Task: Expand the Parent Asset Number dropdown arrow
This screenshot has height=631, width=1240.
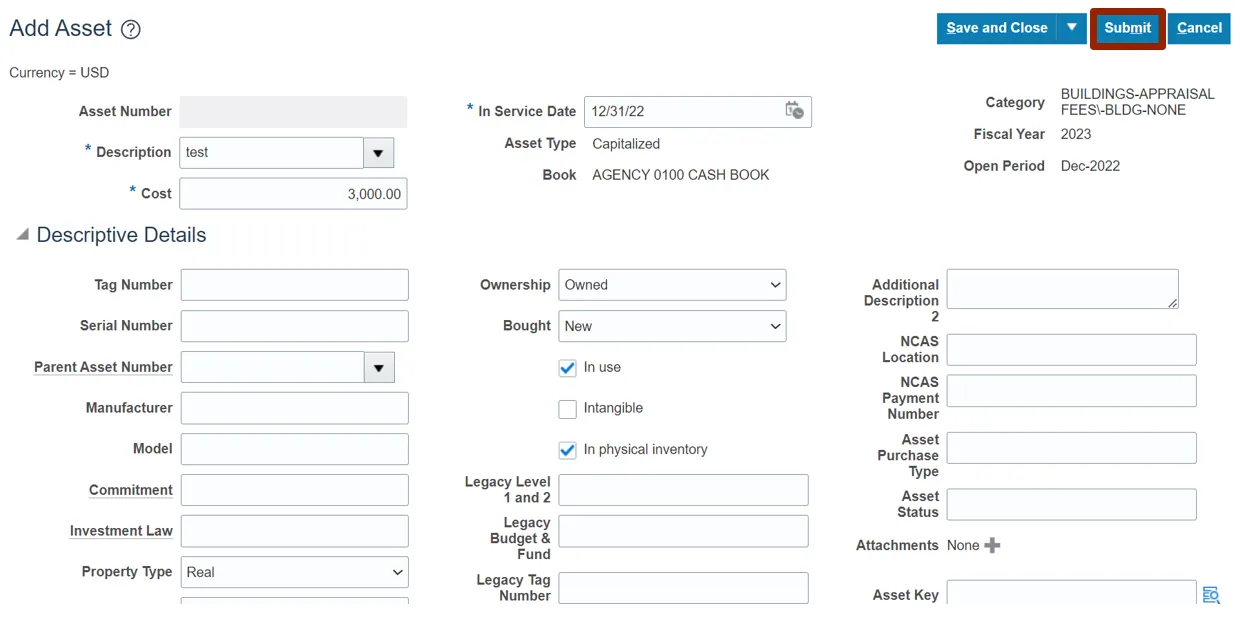Action: [x=378, y=368]
